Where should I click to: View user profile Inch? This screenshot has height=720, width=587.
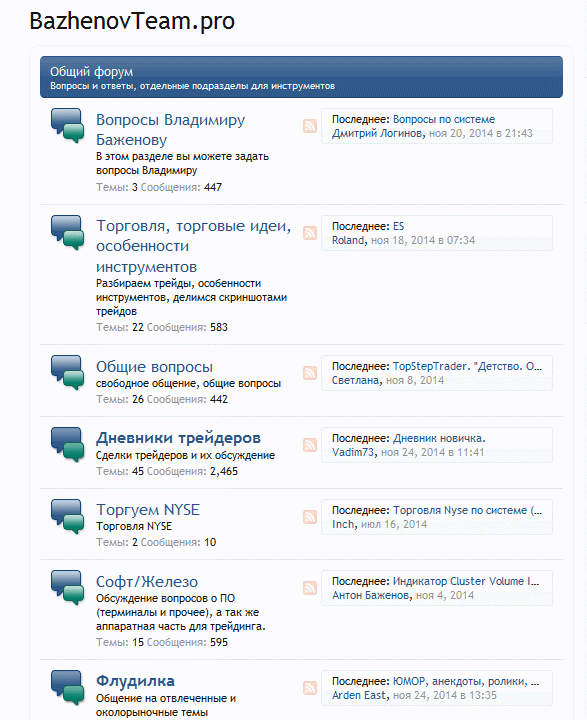pyautogui.click(x=343, y=524)
